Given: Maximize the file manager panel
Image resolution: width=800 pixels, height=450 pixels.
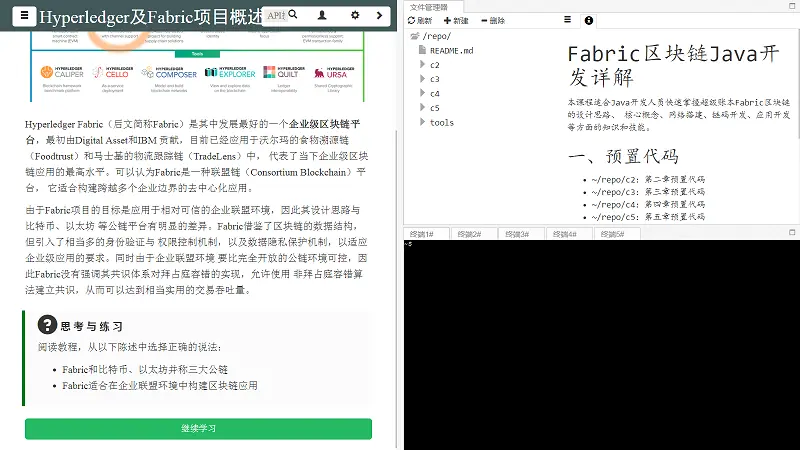Looking at the screenshot, I should point(792,6).
